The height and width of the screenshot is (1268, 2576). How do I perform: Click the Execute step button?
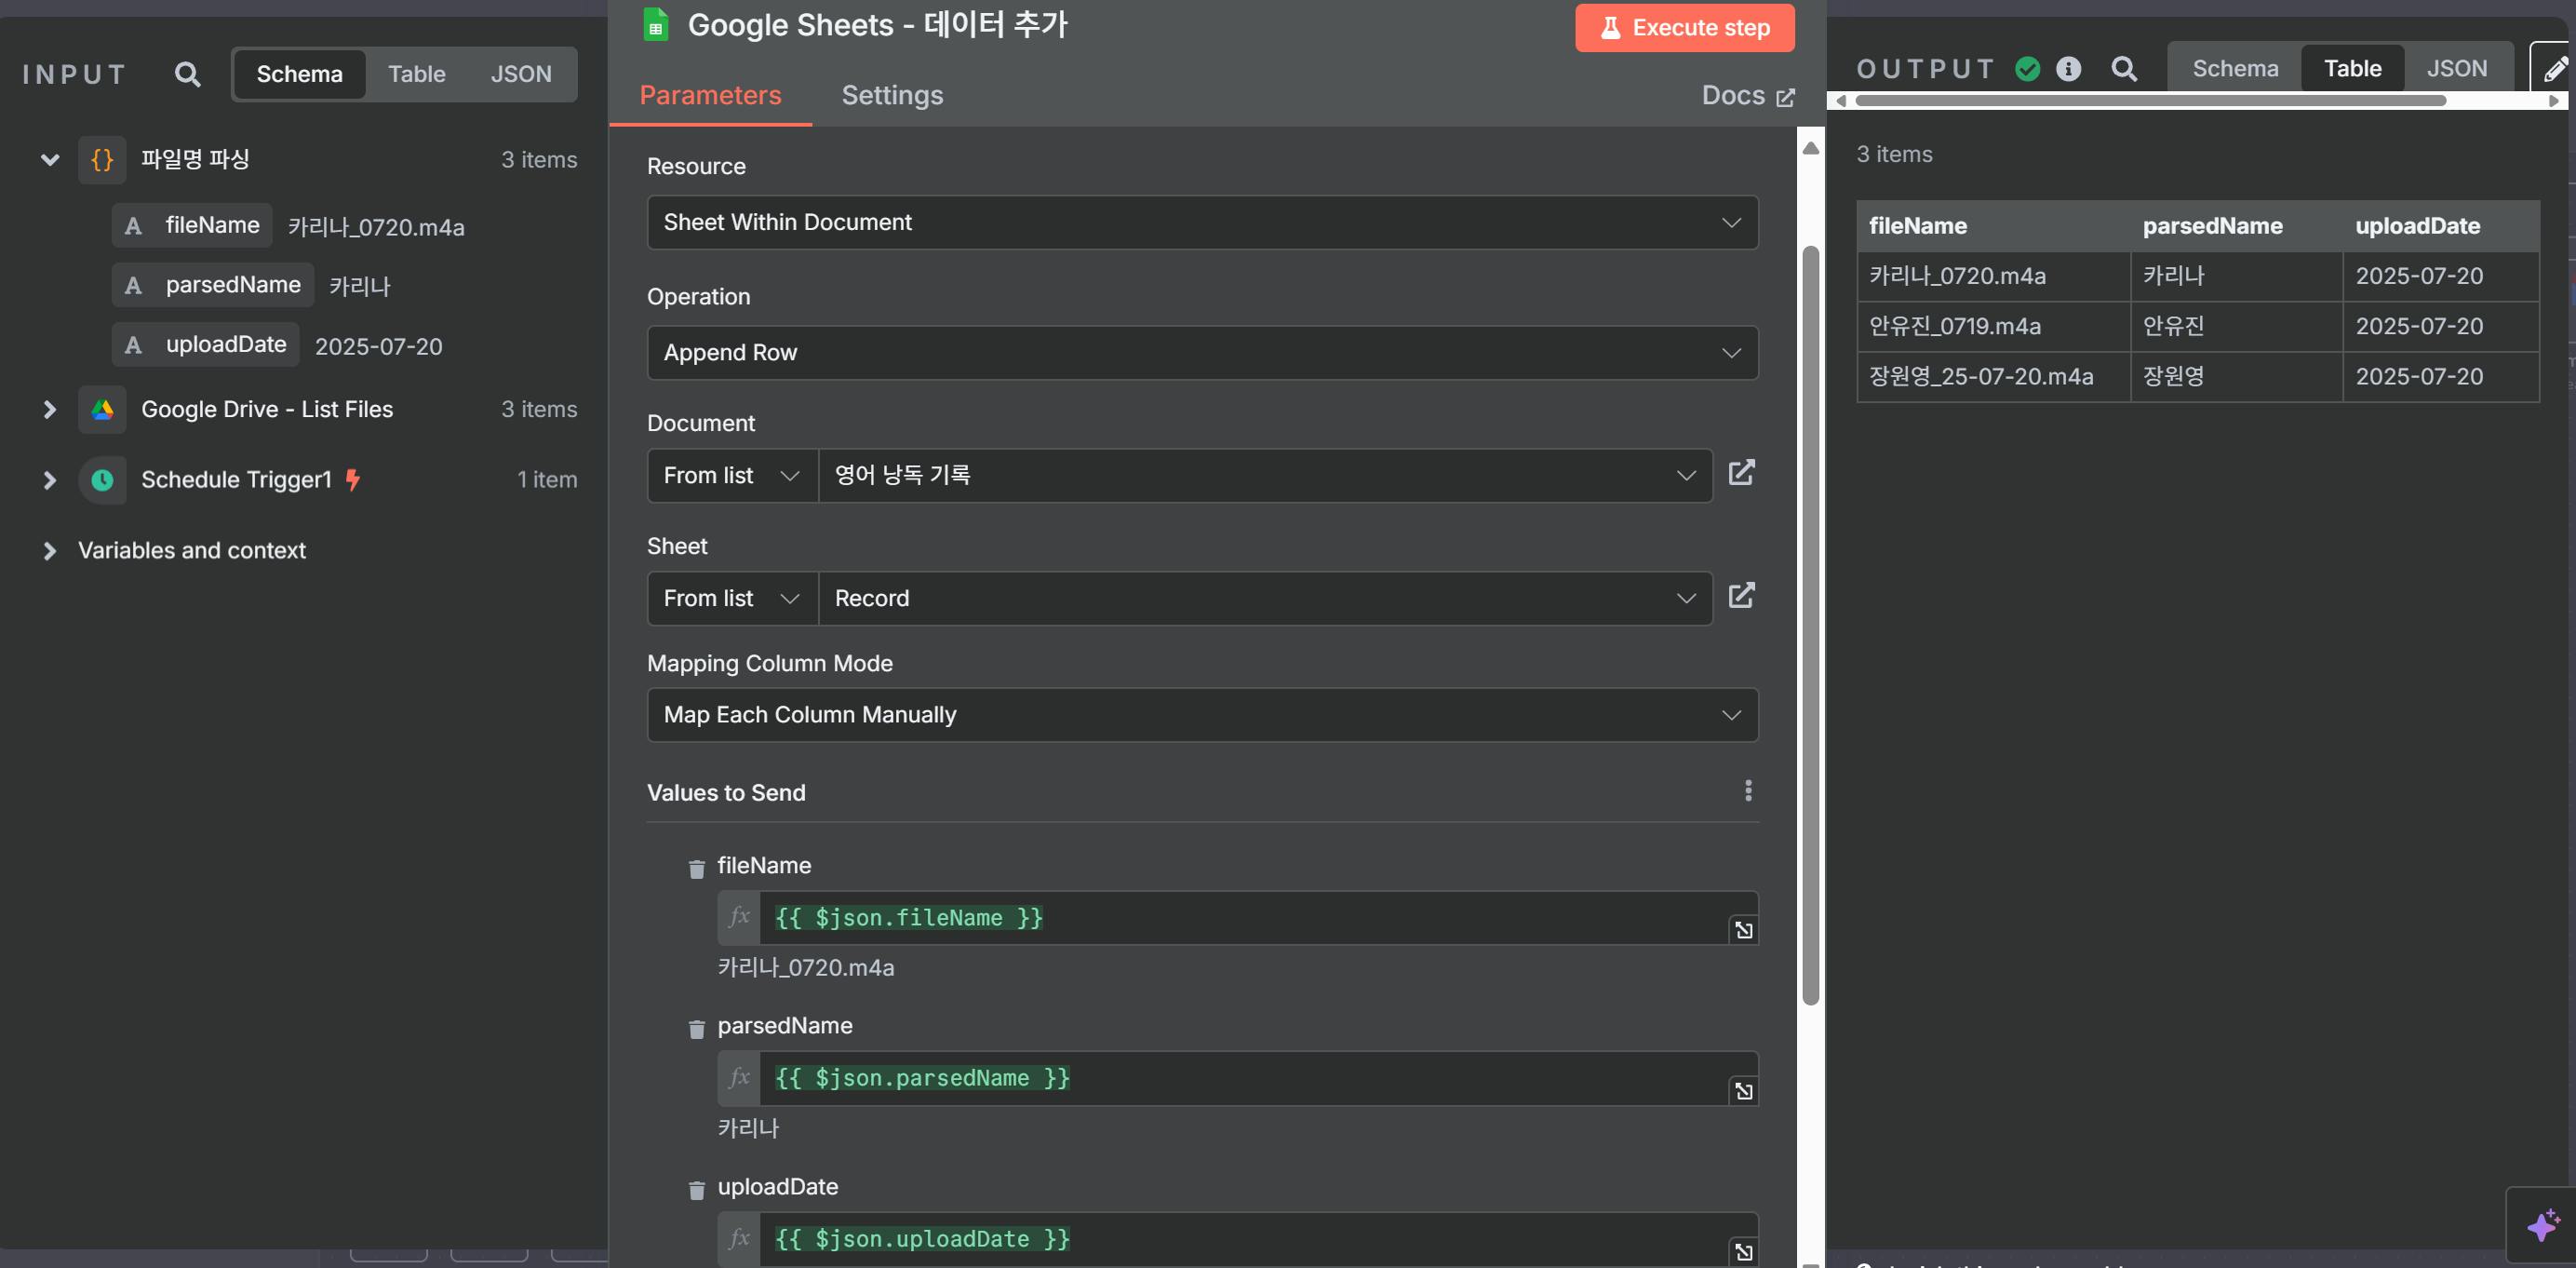pyautogui.click(x=1684, y=28)
